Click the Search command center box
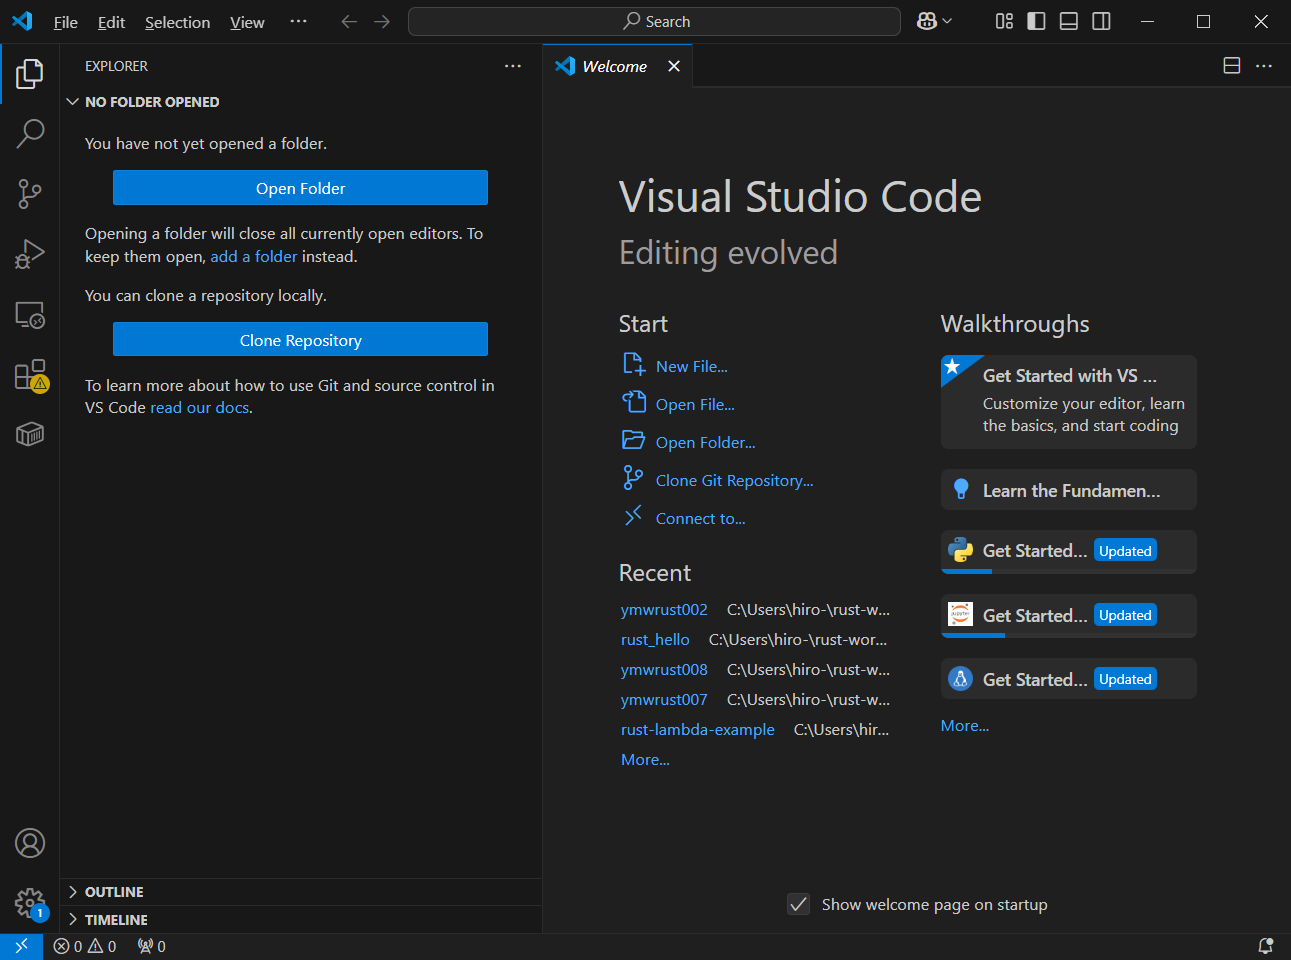The width and height of the screenshot is (1291, 960). [655, 21]
